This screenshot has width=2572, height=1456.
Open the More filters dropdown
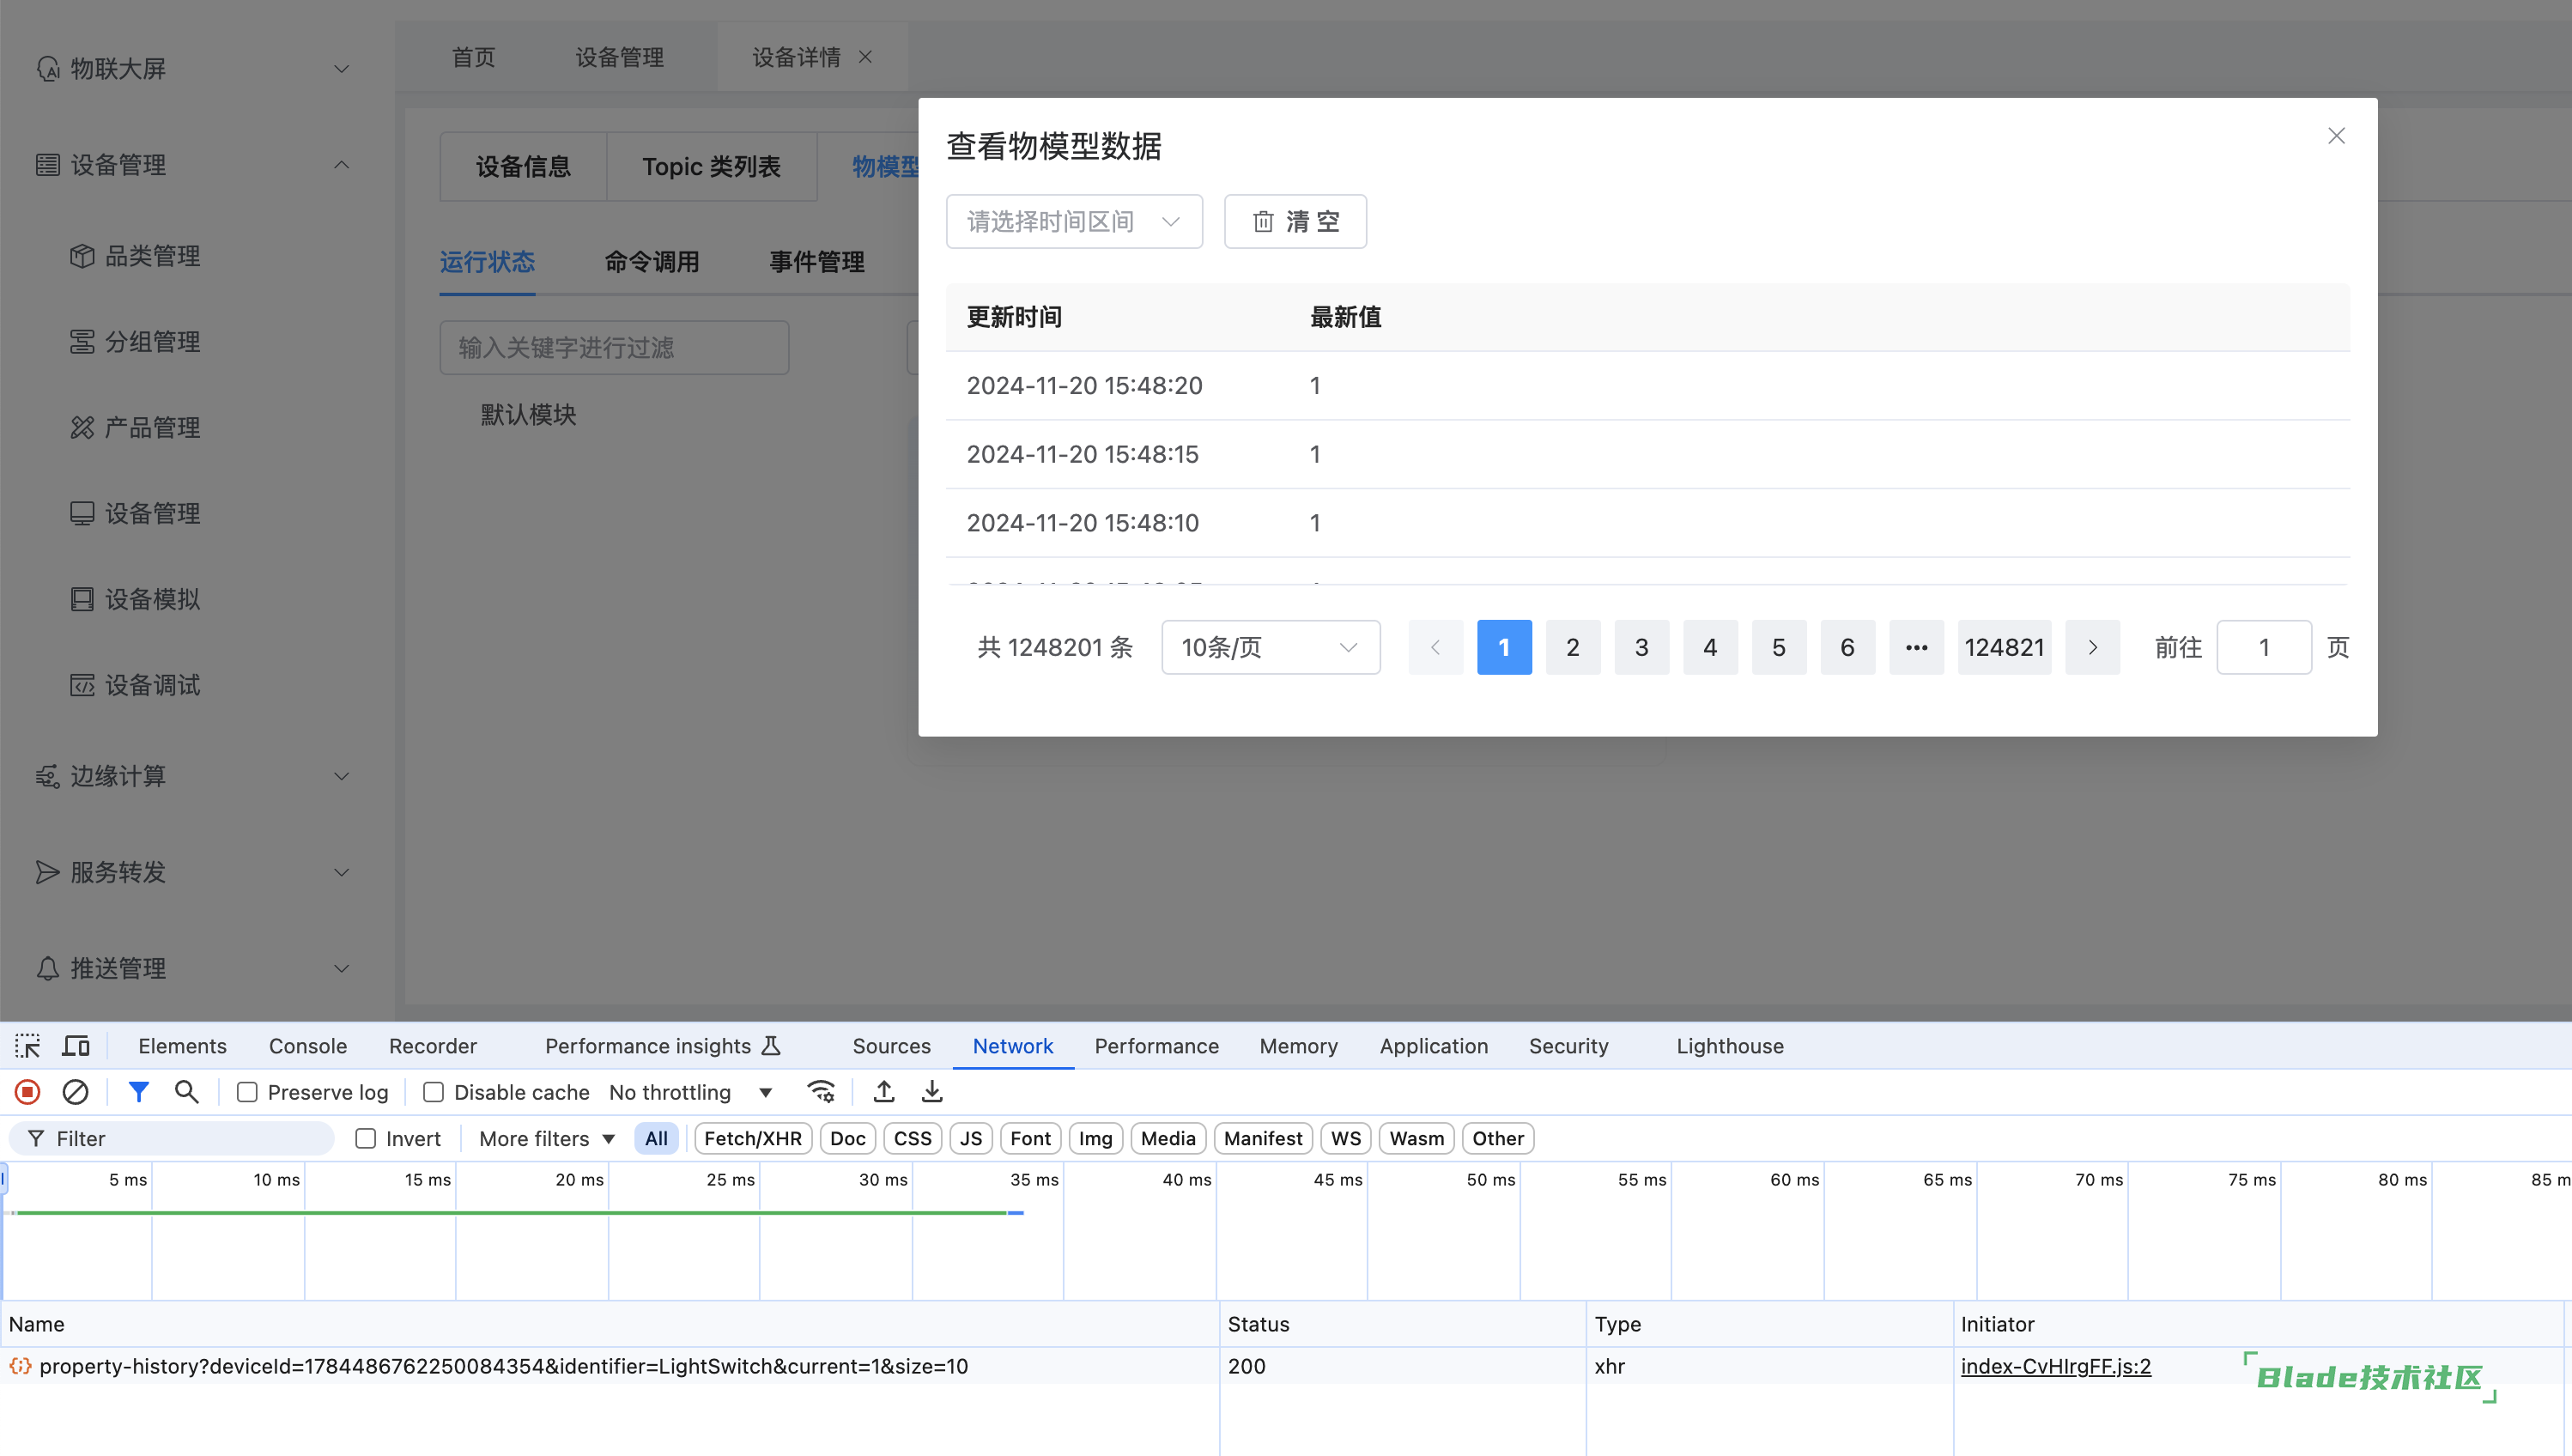click(546, 1139)
